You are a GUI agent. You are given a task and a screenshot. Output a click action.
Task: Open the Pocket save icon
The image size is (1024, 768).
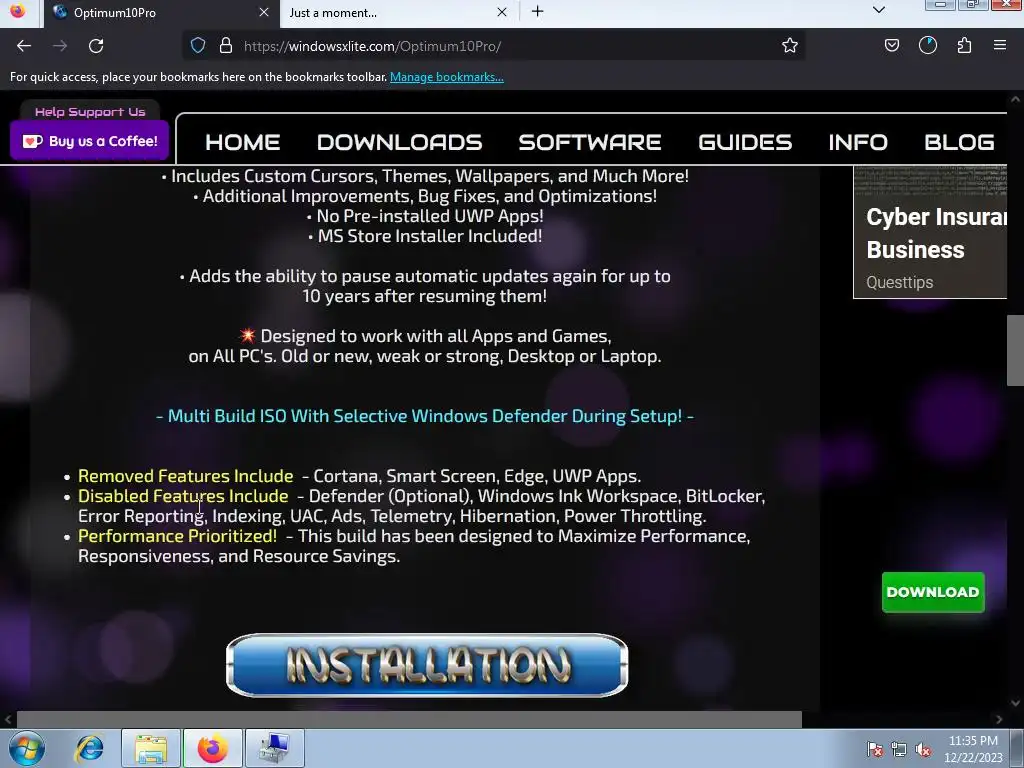click(x=891, y=46)
